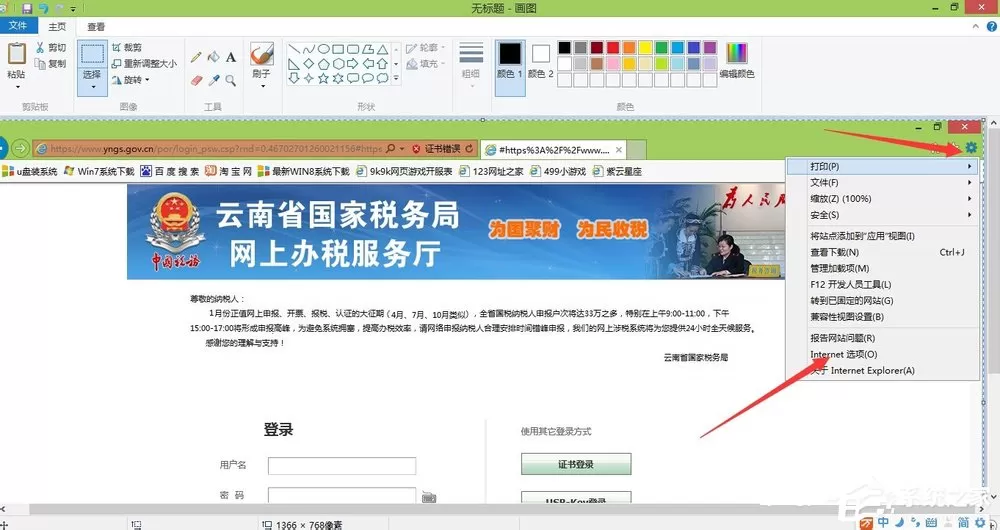Select the Magnifier tool
Screen dimensions: 1000x530
(x=231, y=80)
